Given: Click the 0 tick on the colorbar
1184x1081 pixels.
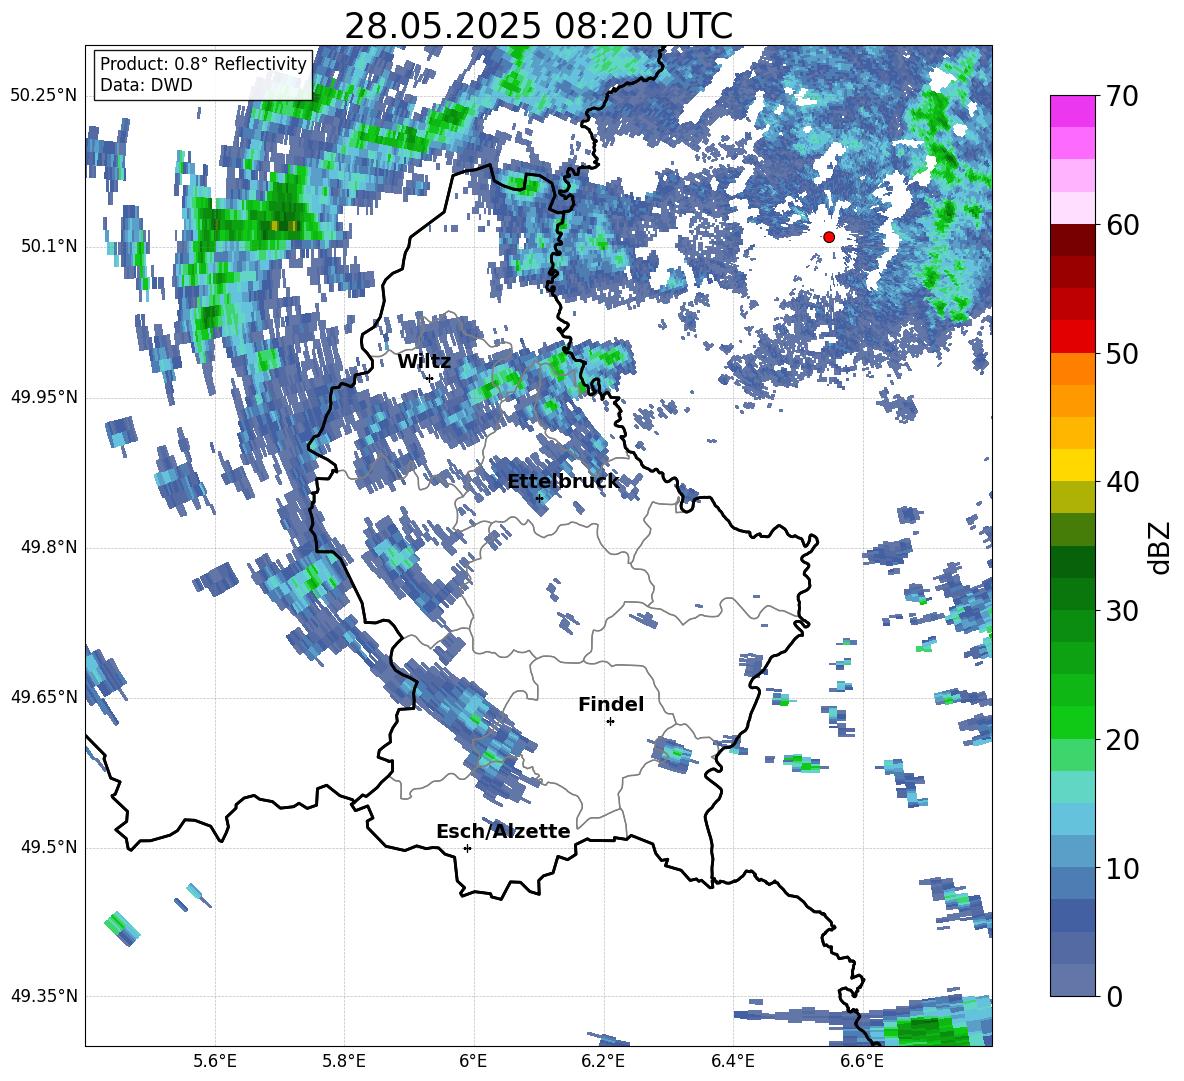Looking at the screenshot, I should [1113, 996].
